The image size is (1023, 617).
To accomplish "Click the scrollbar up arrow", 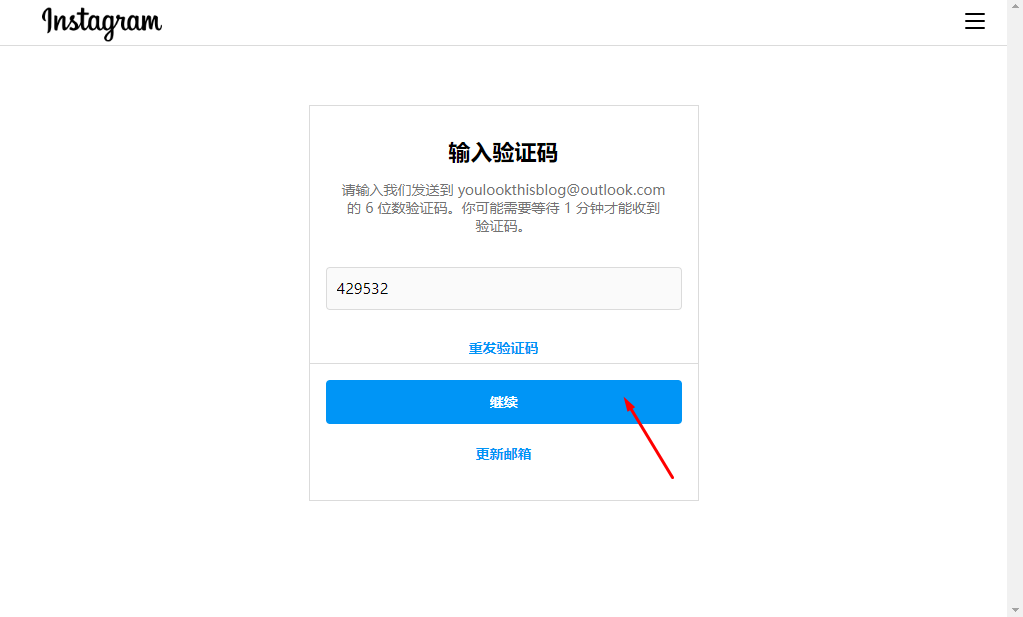I will coord(1015,5).
